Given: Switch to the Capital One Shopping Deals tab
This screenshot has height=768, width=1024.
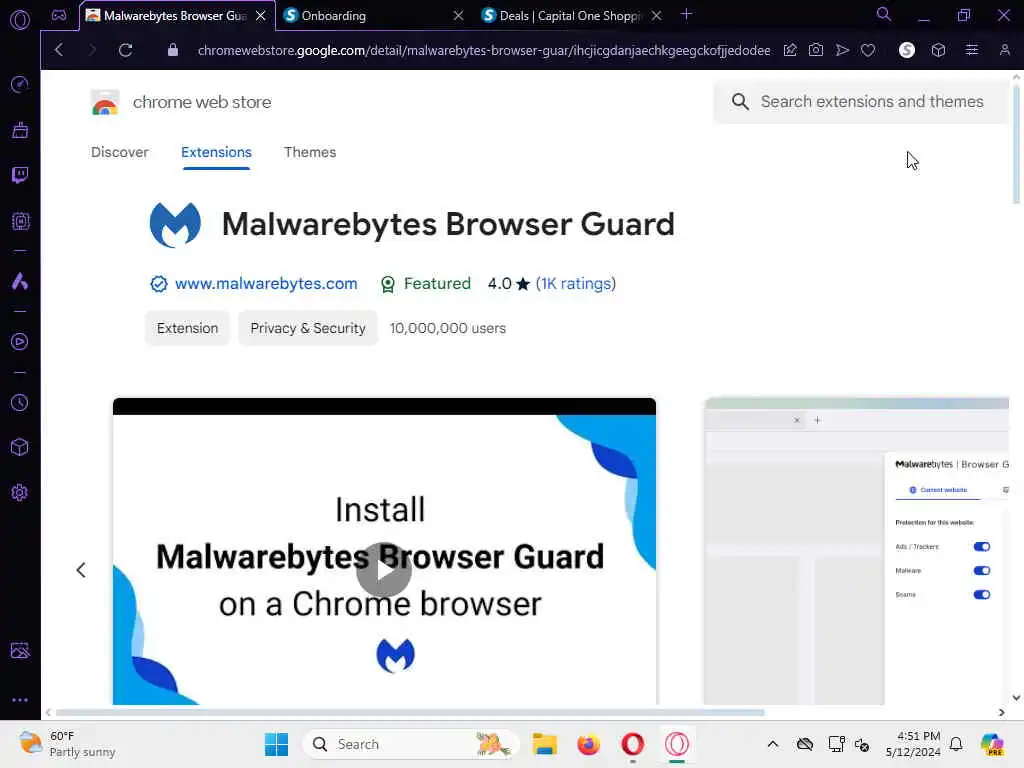Looking at the screenshot, I should [x=569, y=15].
